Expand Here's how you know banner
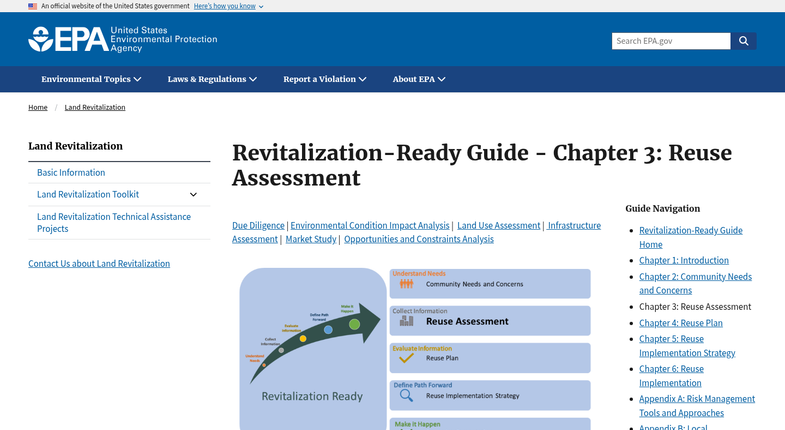Screen dimensions: 785x430 point(228,7)
